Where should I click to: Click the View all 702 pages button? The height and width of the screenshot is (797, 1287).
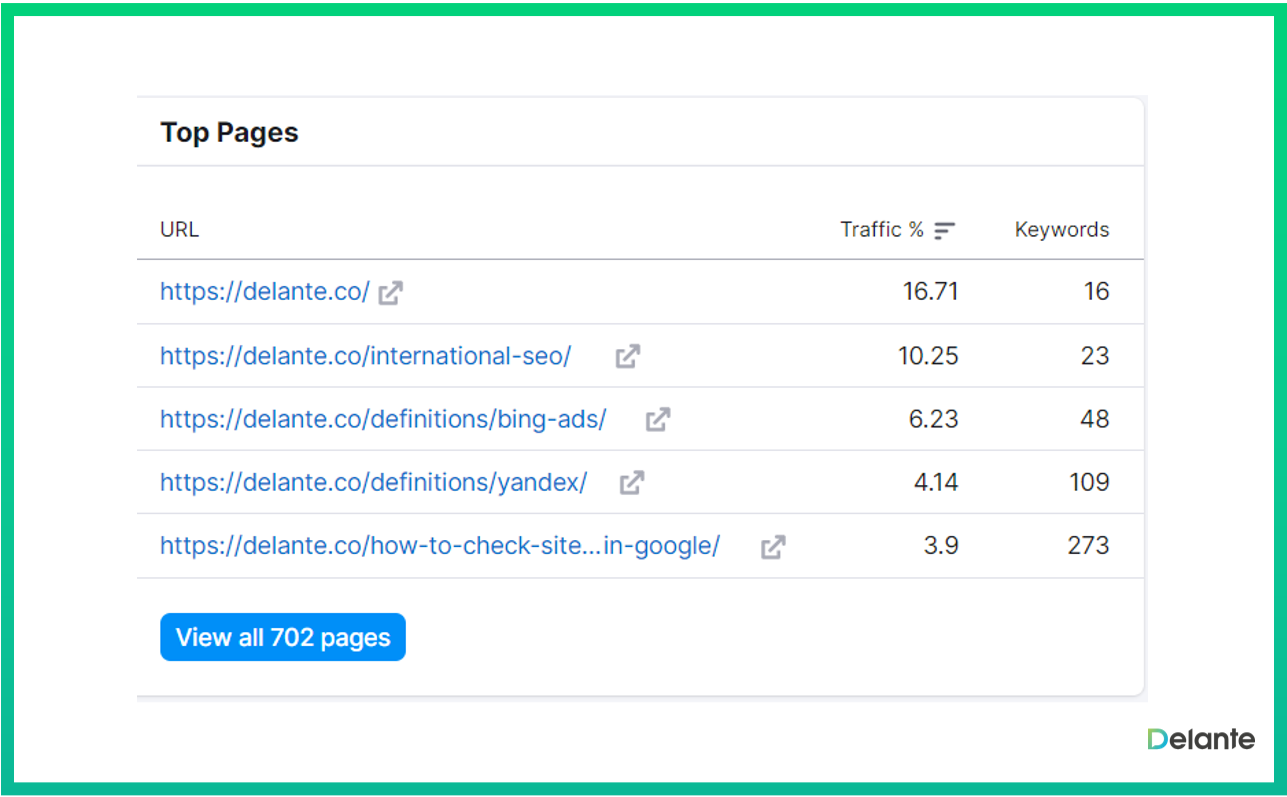[x=283, y=637]
